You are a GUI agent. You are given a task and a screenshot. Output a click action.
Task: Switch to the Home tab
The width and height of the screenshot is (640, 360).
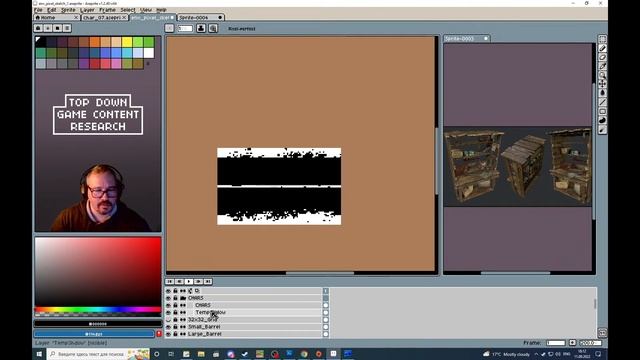(x=57, y=18)
